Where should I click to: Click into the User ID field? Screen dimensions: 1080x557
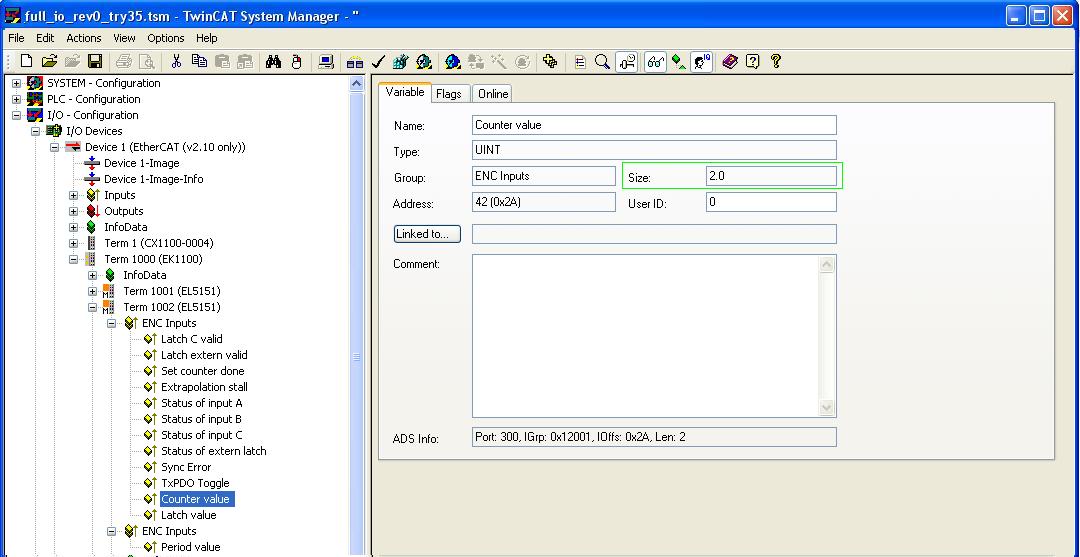771,202
